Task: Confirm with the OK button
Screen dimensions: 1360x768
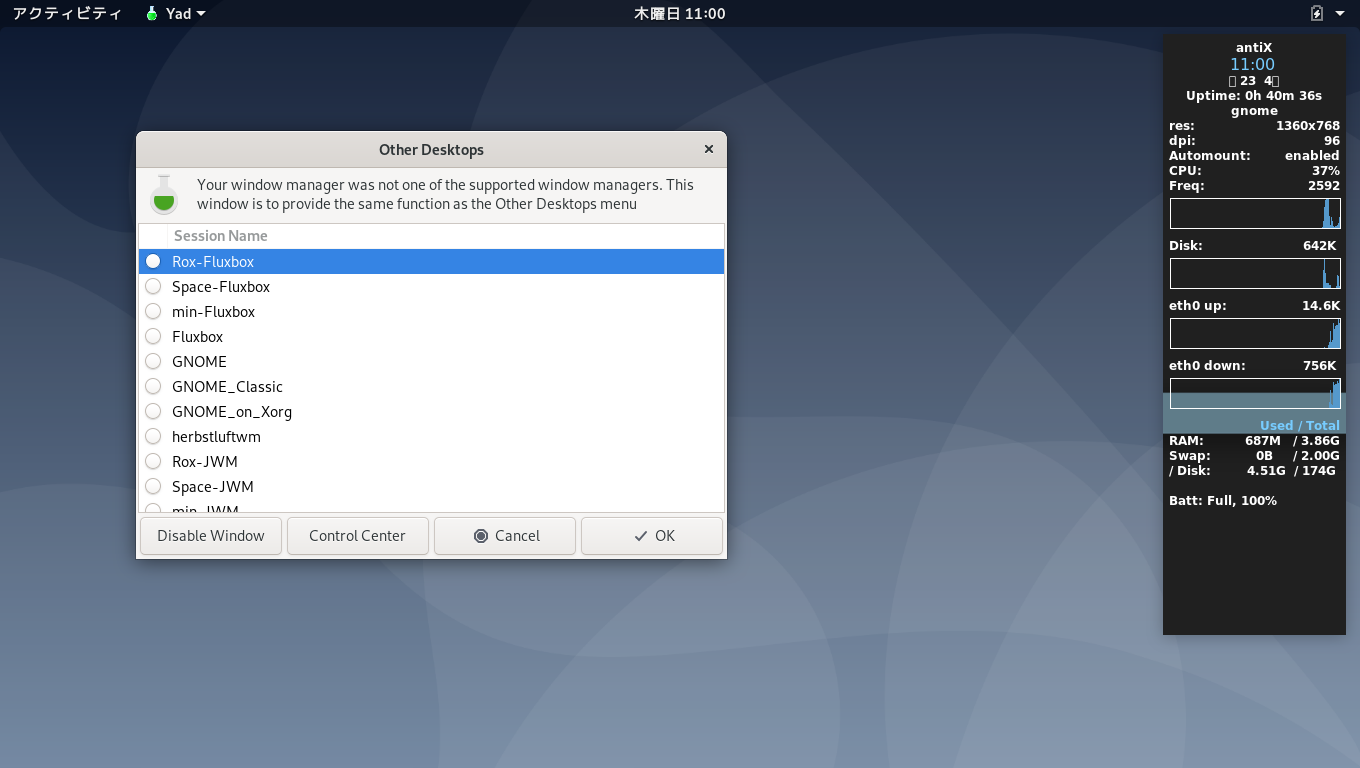Action: click(652, 536)
